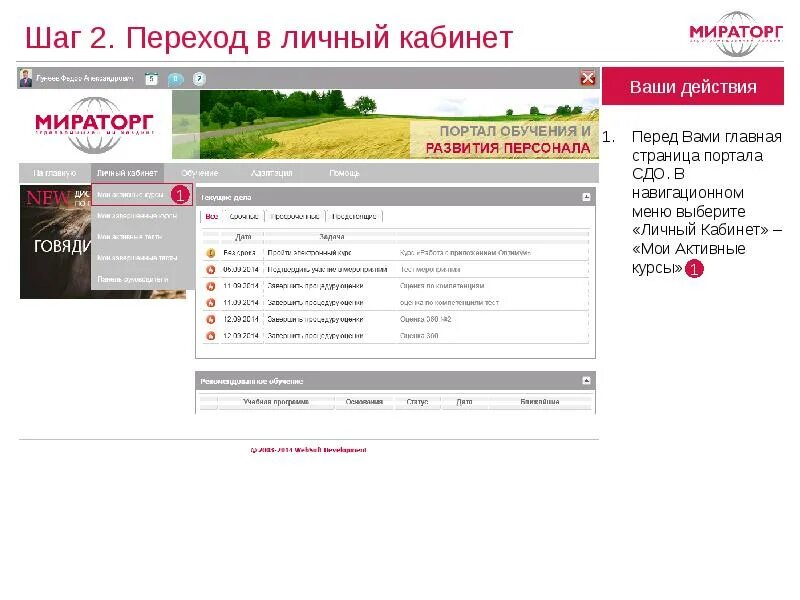Click the question mark help icon
Screen dimensions: 800x600
[199, 79]
